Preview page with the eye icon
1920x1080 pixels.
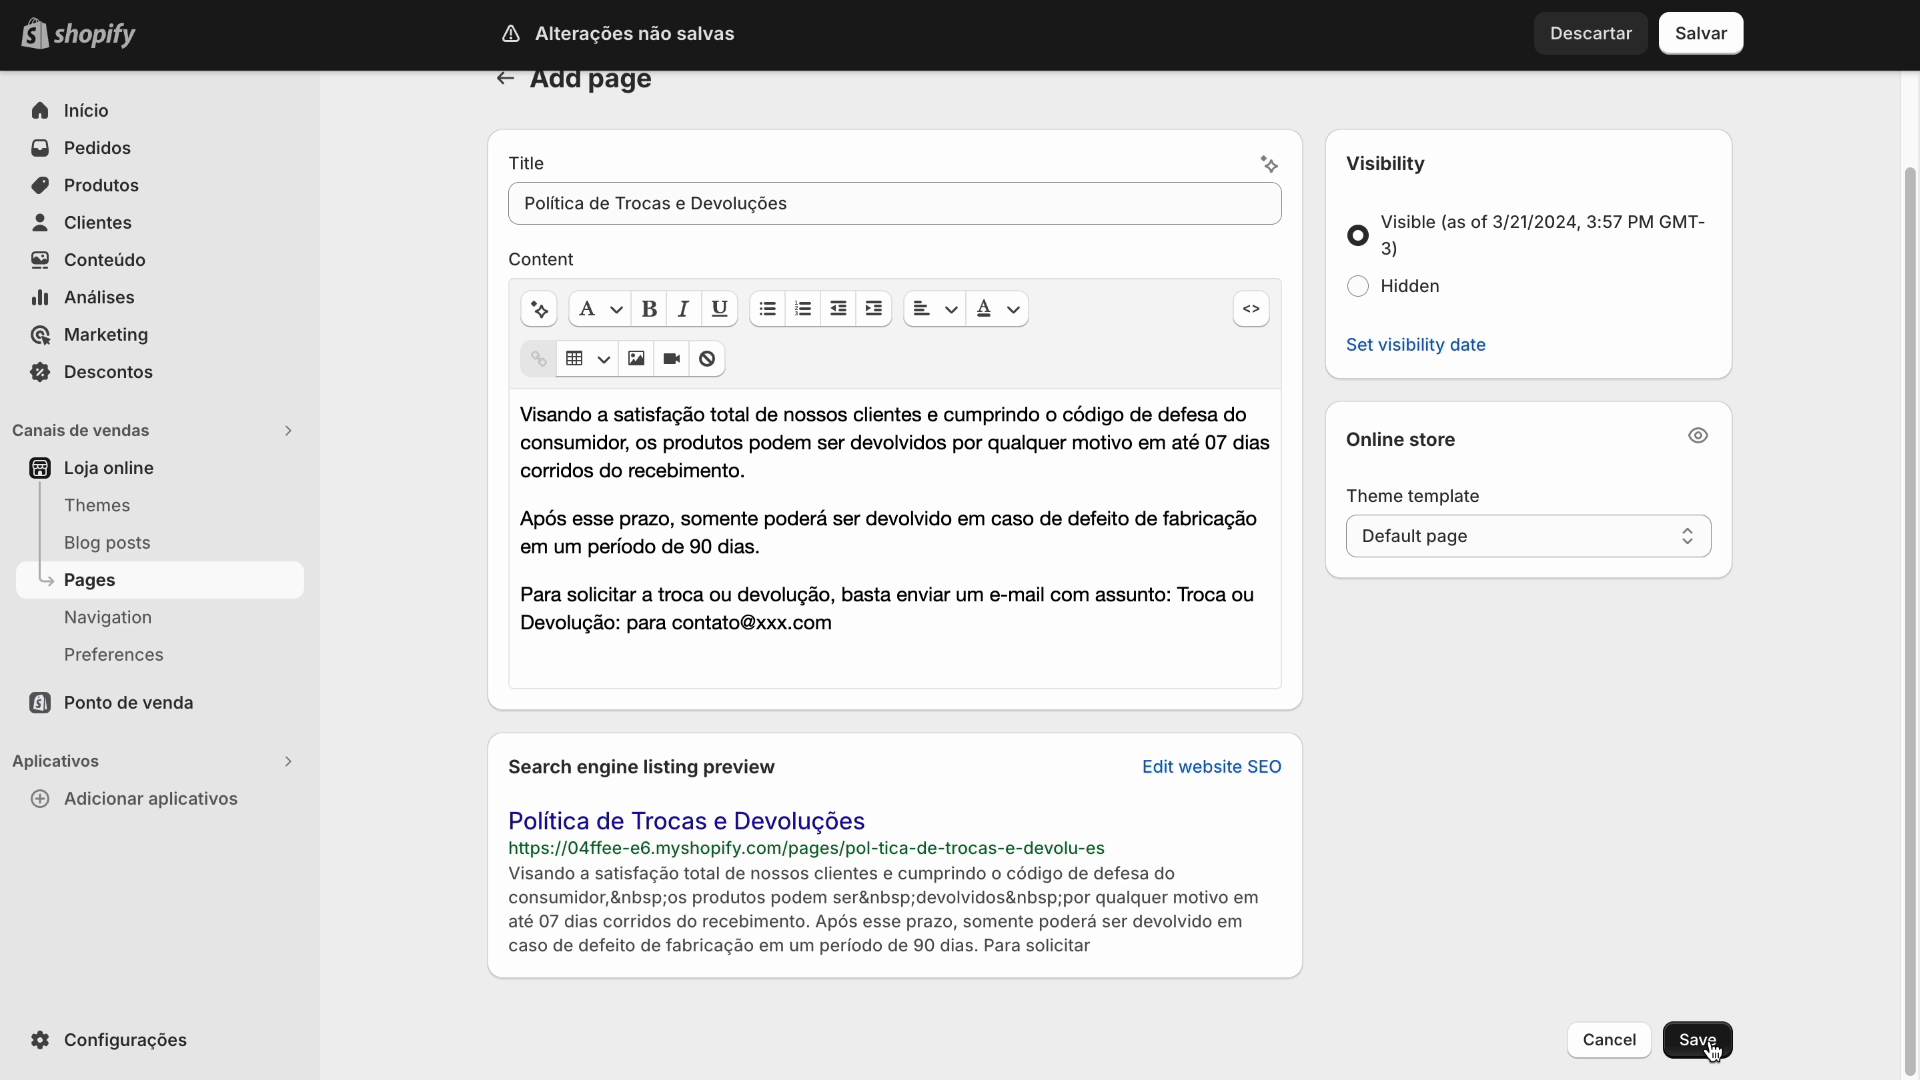[x=1698, y=436]
